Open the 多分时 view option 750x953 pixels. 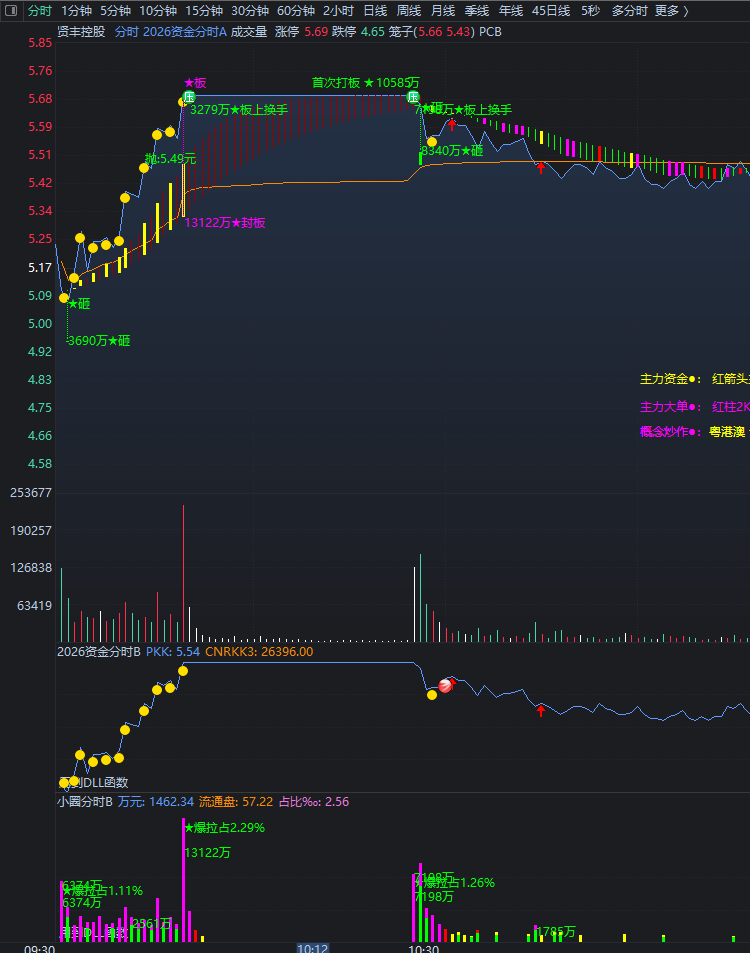(x=629, y=10)
